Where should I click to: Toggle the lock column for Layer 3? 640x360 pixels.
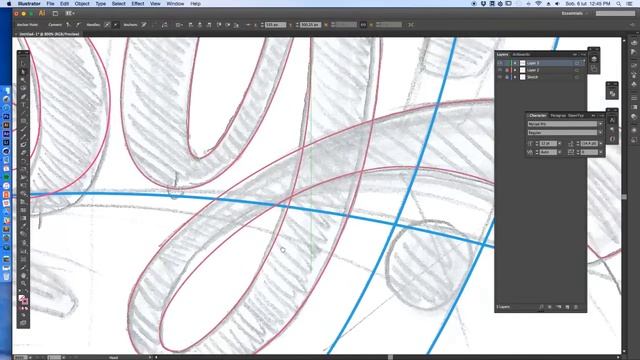(x=507, y=63)
